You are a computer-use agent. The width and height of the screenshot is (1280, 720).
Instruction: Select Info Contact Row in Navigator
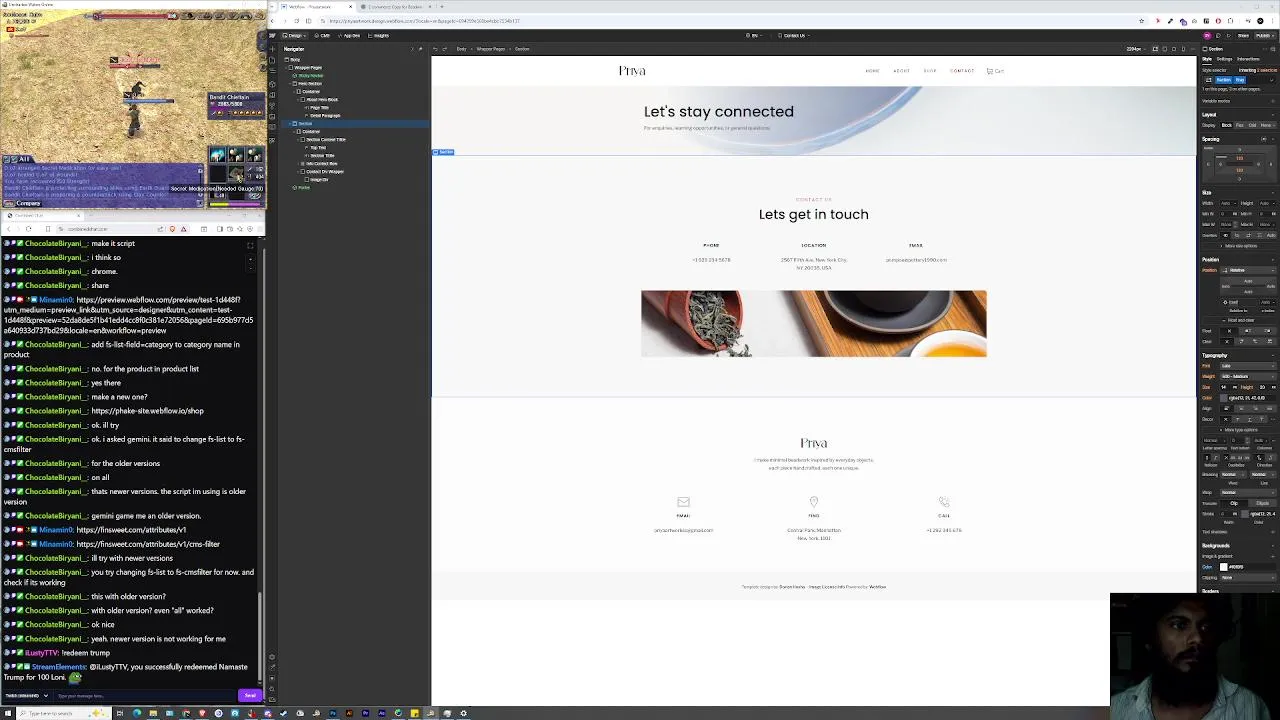point(322,164)
